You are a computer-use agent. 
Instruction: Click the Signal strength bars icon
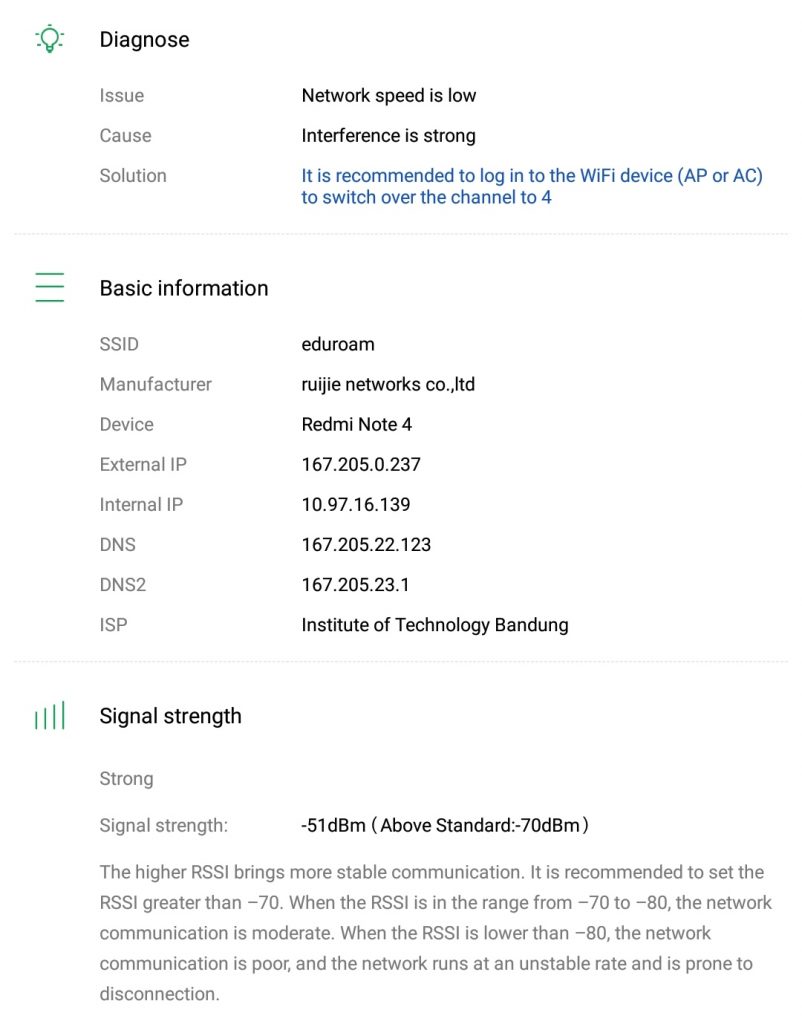[x=49, y=716]
